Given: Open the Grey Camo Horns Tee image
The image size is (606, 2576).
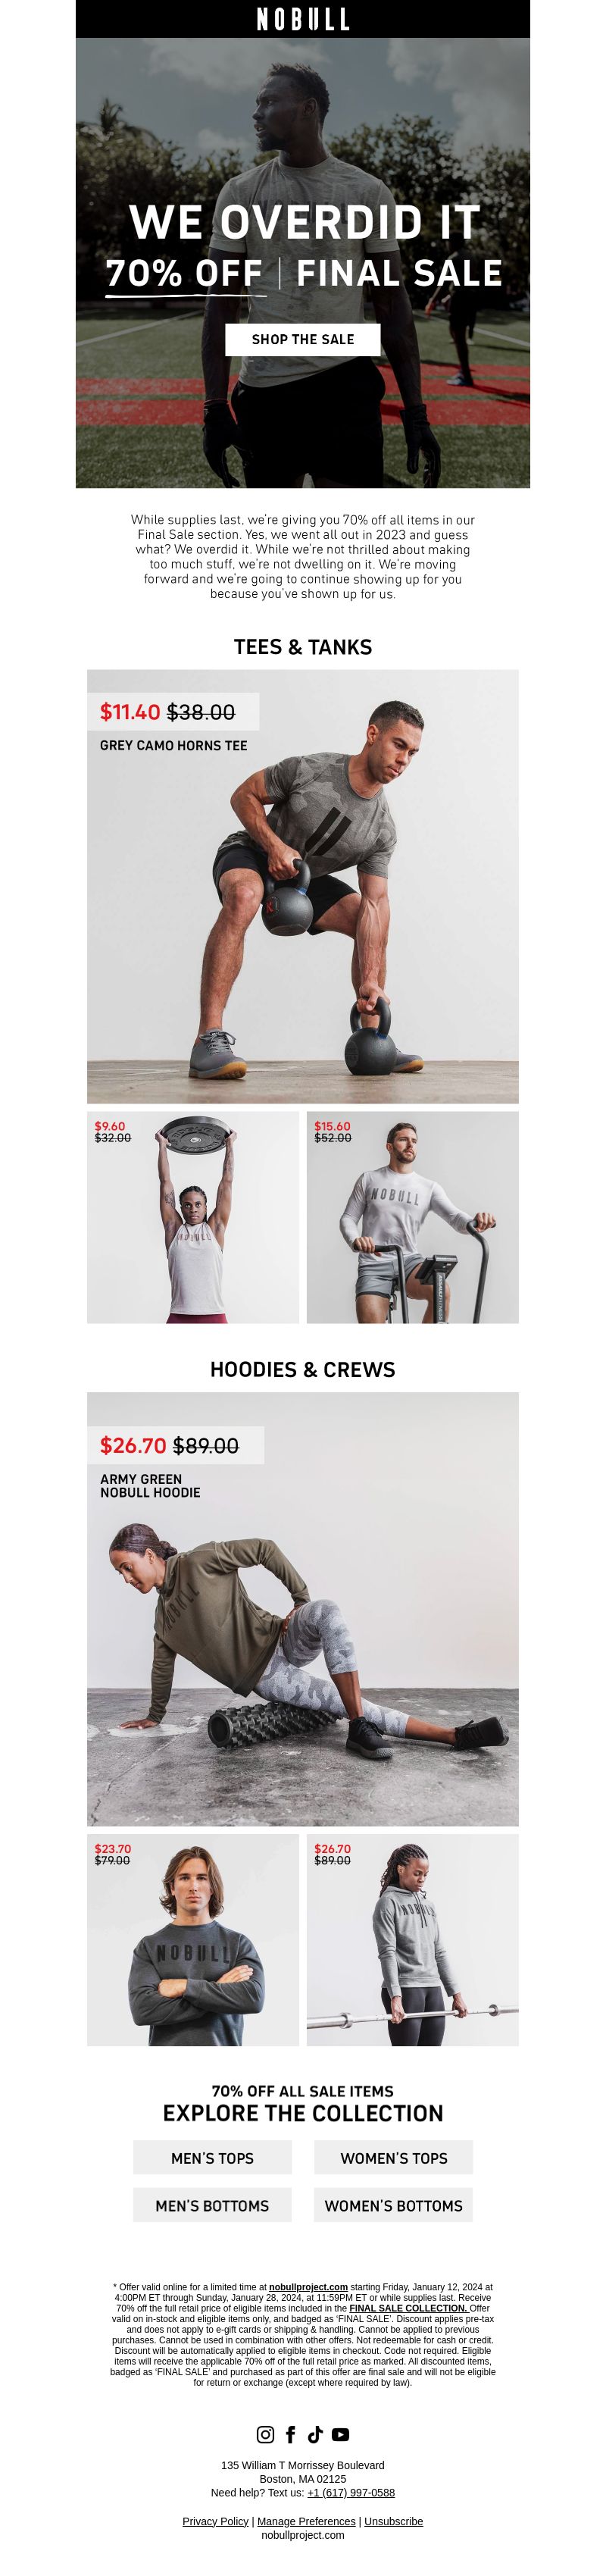Looking at the screenshot, I should pos(303,886).
